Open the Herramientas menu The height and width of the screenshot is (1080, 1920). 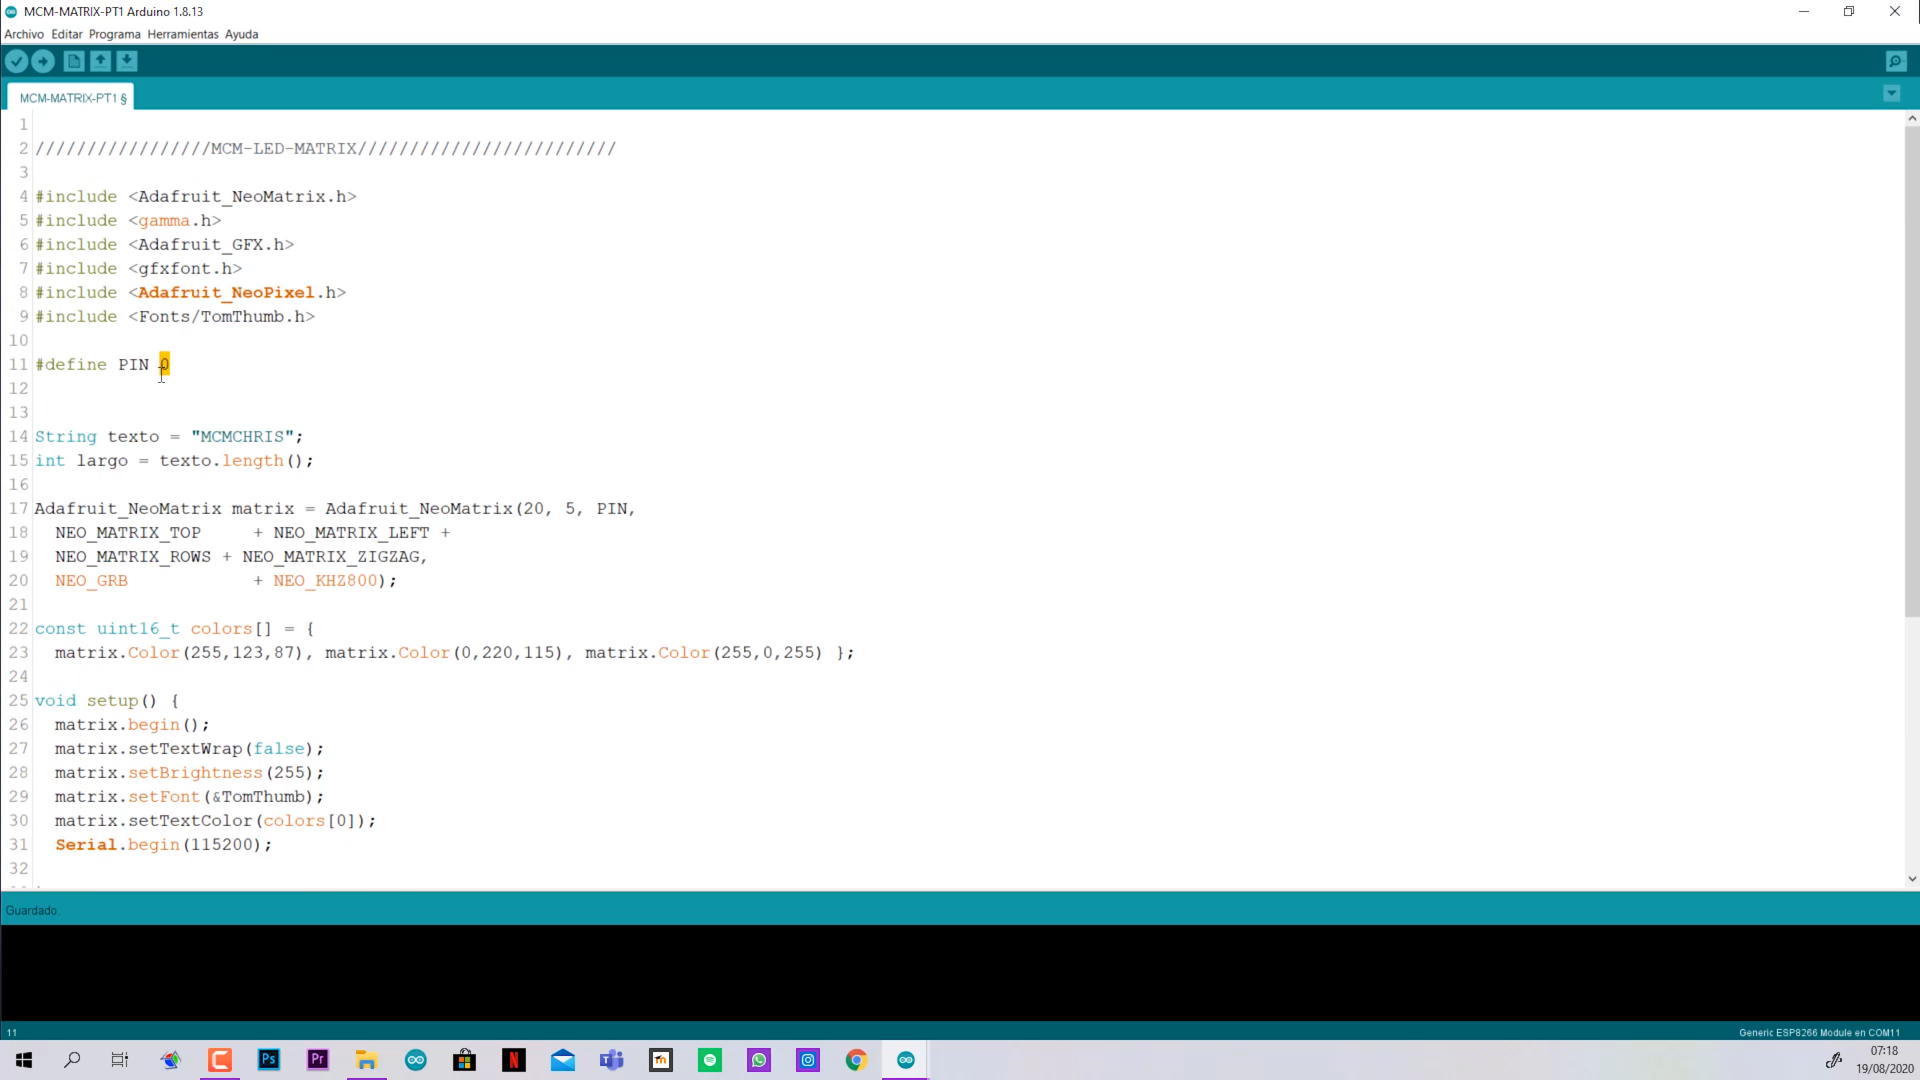pyautogui.click(x=182, y=34)
